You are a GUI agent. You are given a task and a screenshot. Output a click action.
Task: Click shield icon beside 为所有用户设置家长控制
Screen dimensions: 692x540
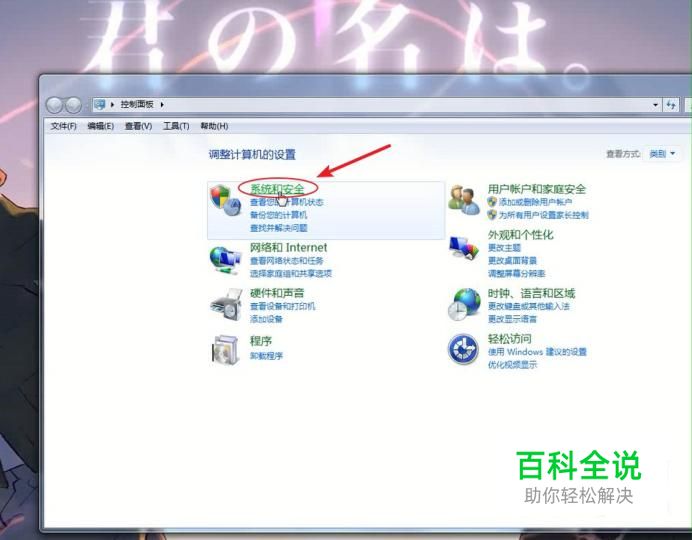click(492, 215)
